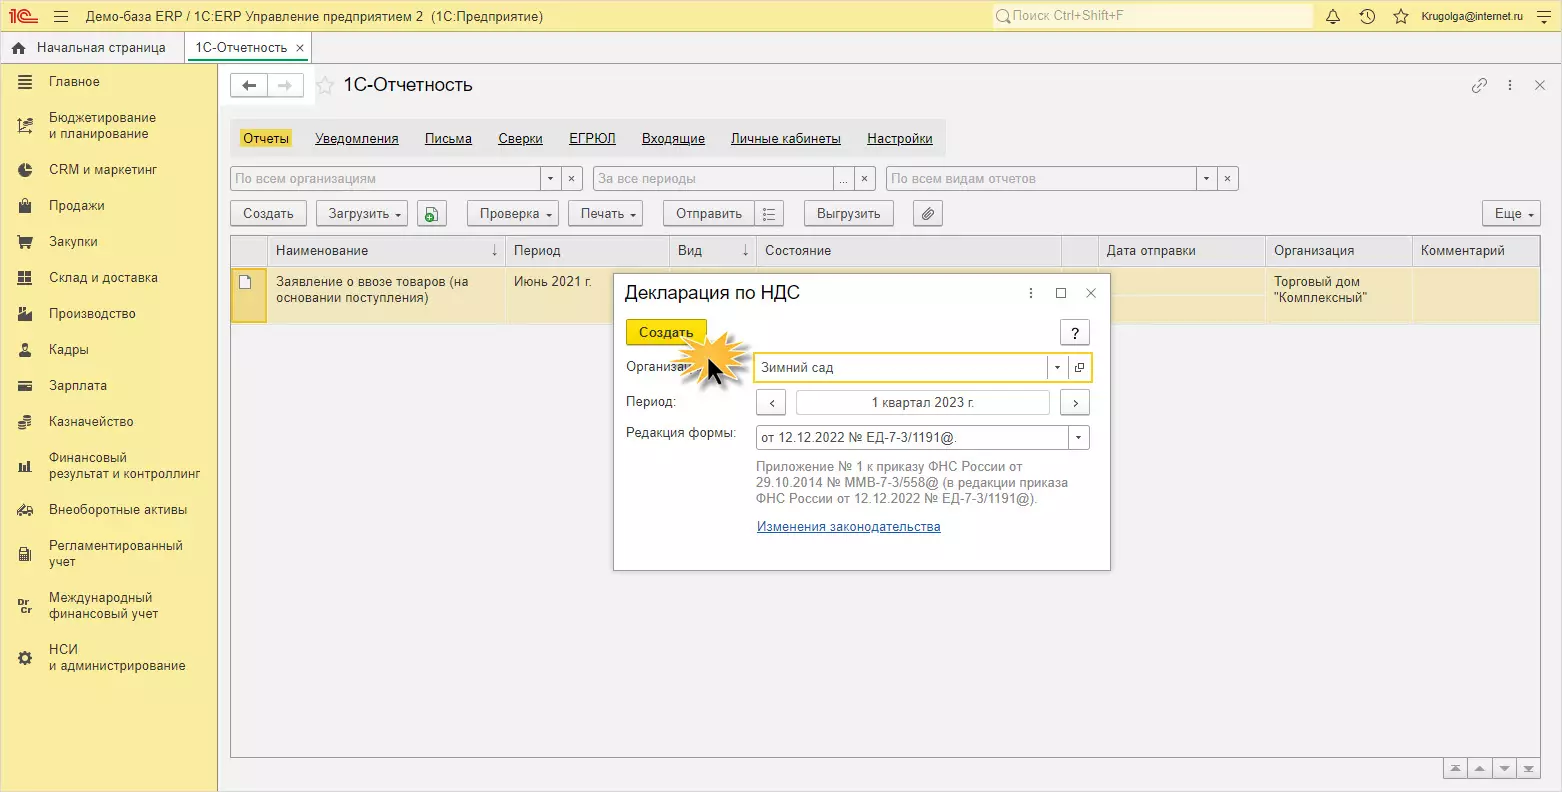The image size is (1562, 792).
Task: Add 1С-Отчетность page to favorites star
Action: (324, 86)
